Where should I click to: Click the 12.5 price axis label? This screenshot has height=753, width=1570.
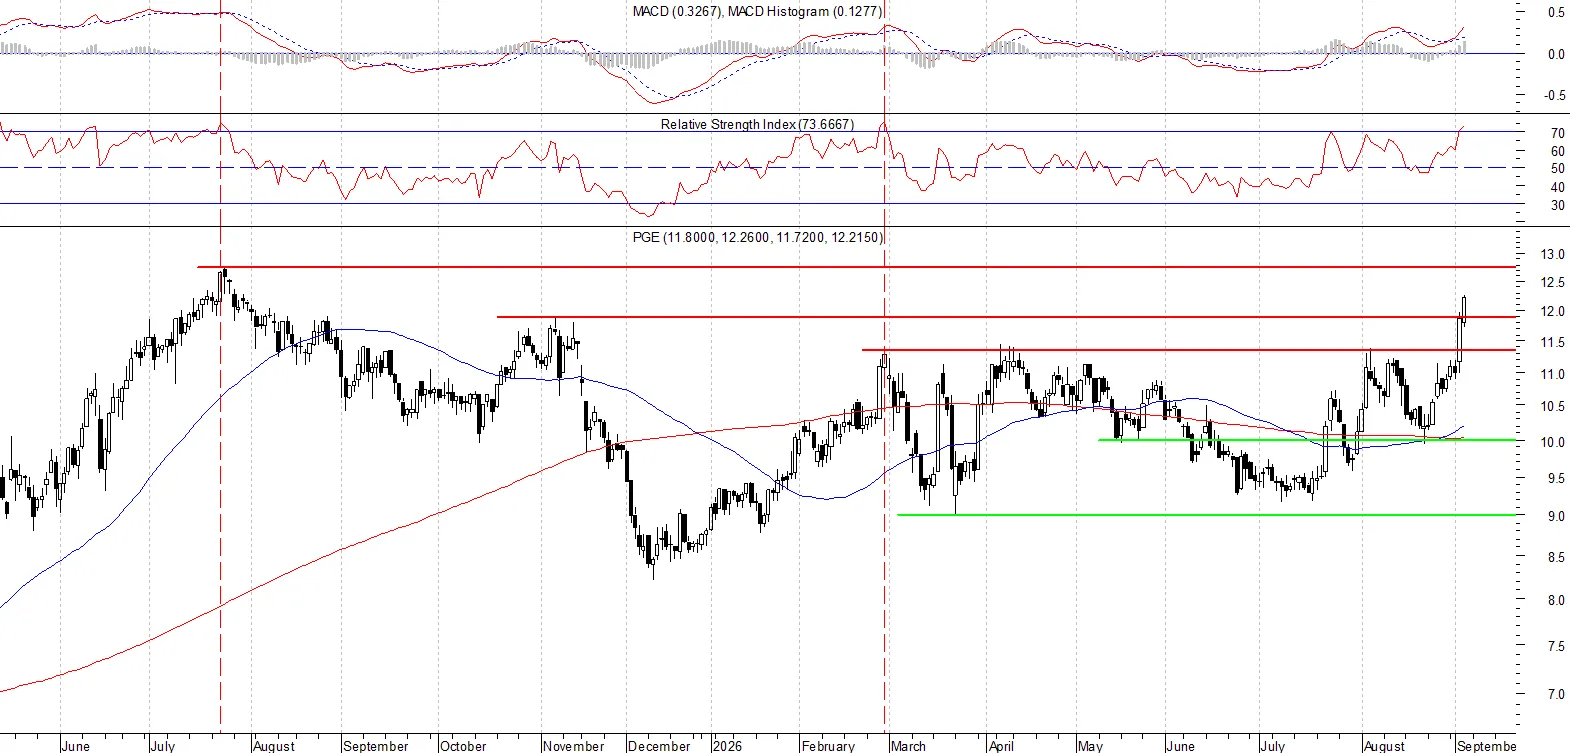click(1552, 283)
